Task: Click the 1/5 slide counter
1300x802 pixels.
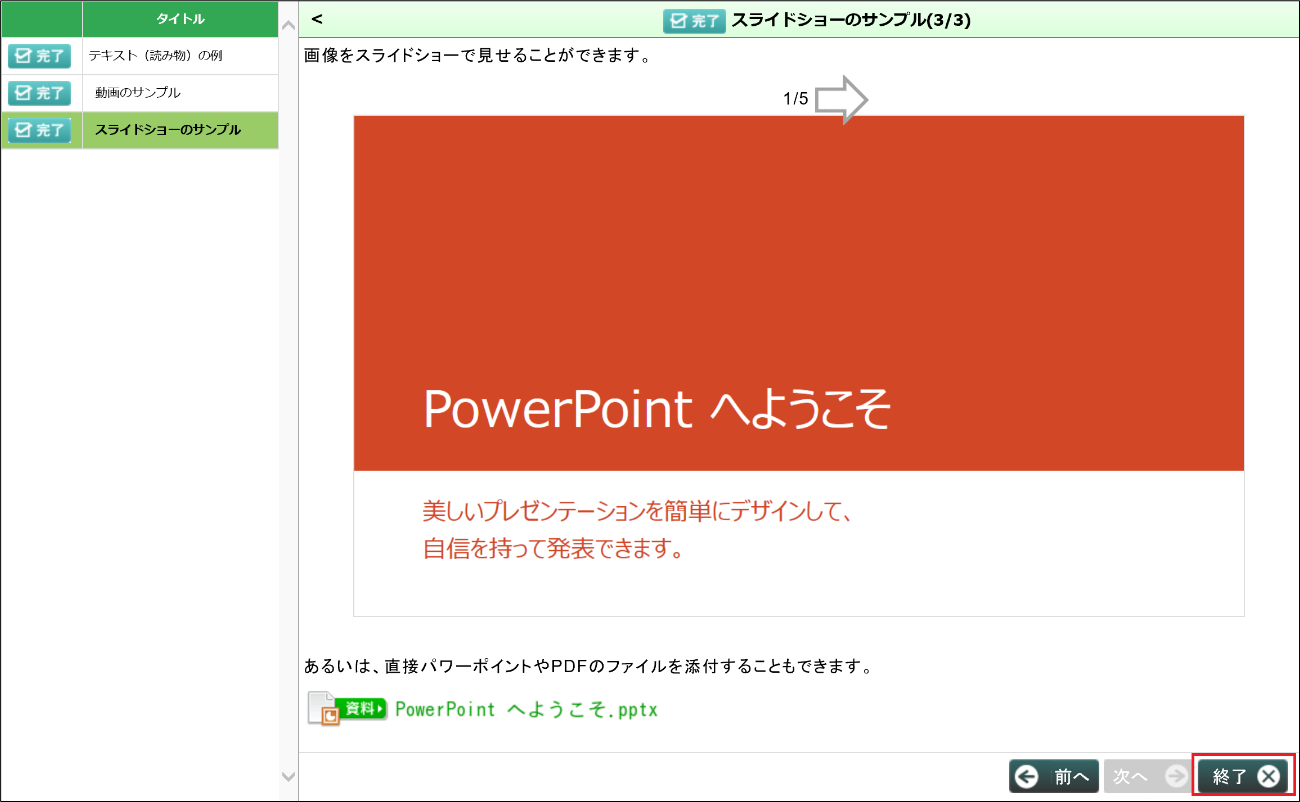Action: pyautogui.click(x=796, y=99)
